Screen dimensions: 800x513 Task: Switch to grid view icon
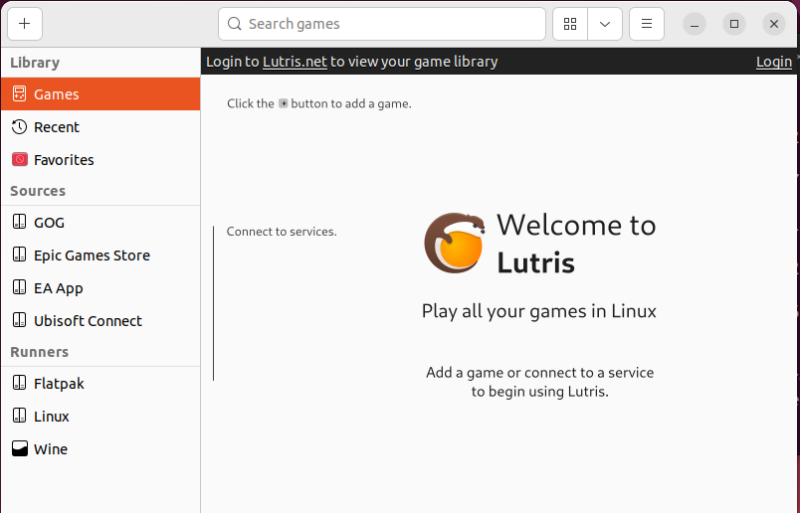click(570, 24)
